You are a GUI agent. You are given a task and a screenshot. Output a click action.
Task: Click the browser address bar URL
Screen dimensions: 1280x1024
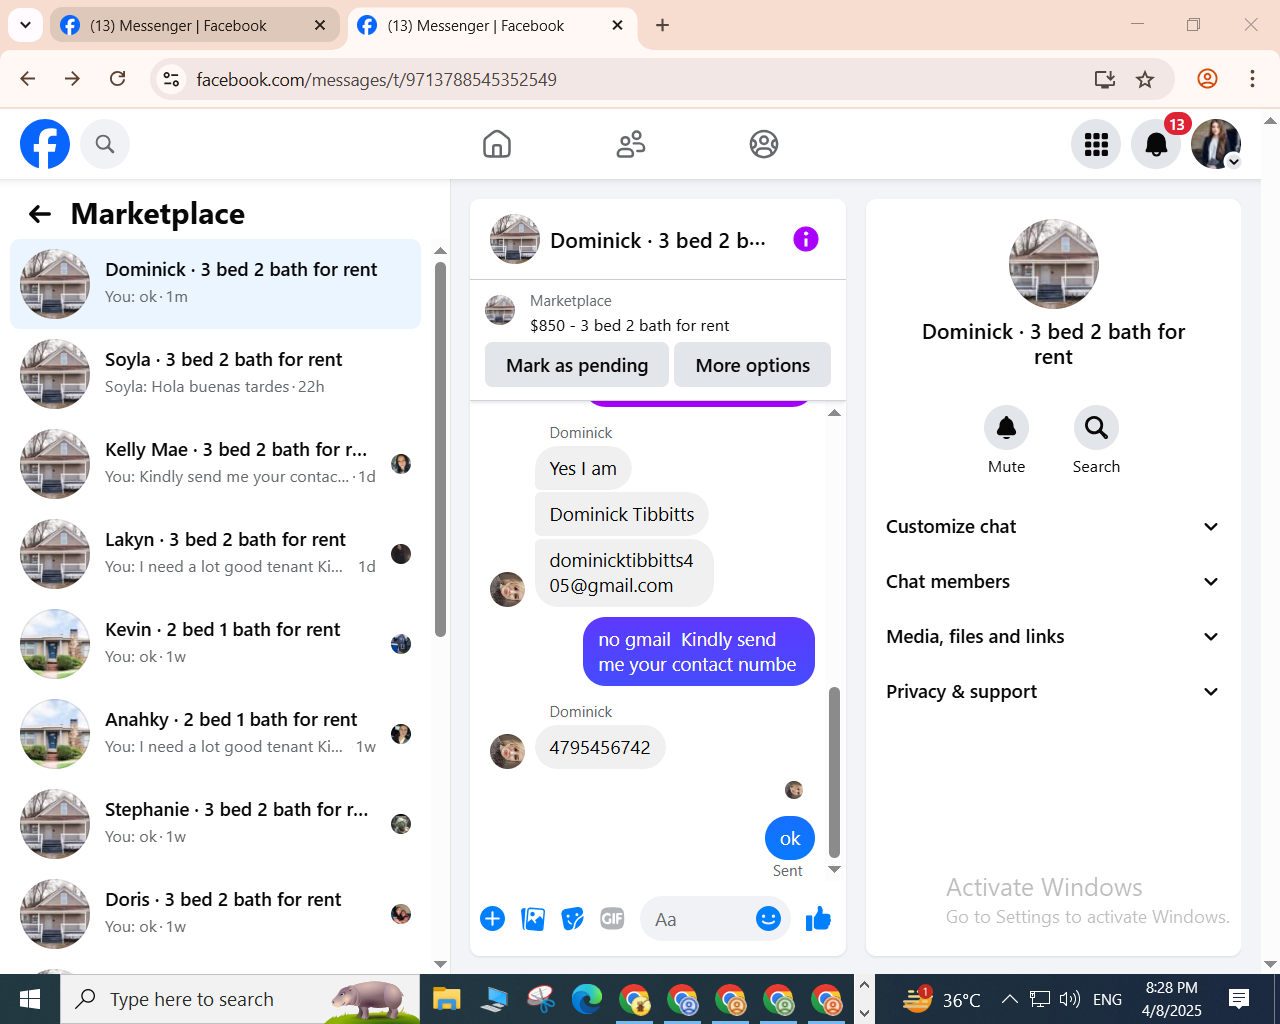[x=376, y=79]
